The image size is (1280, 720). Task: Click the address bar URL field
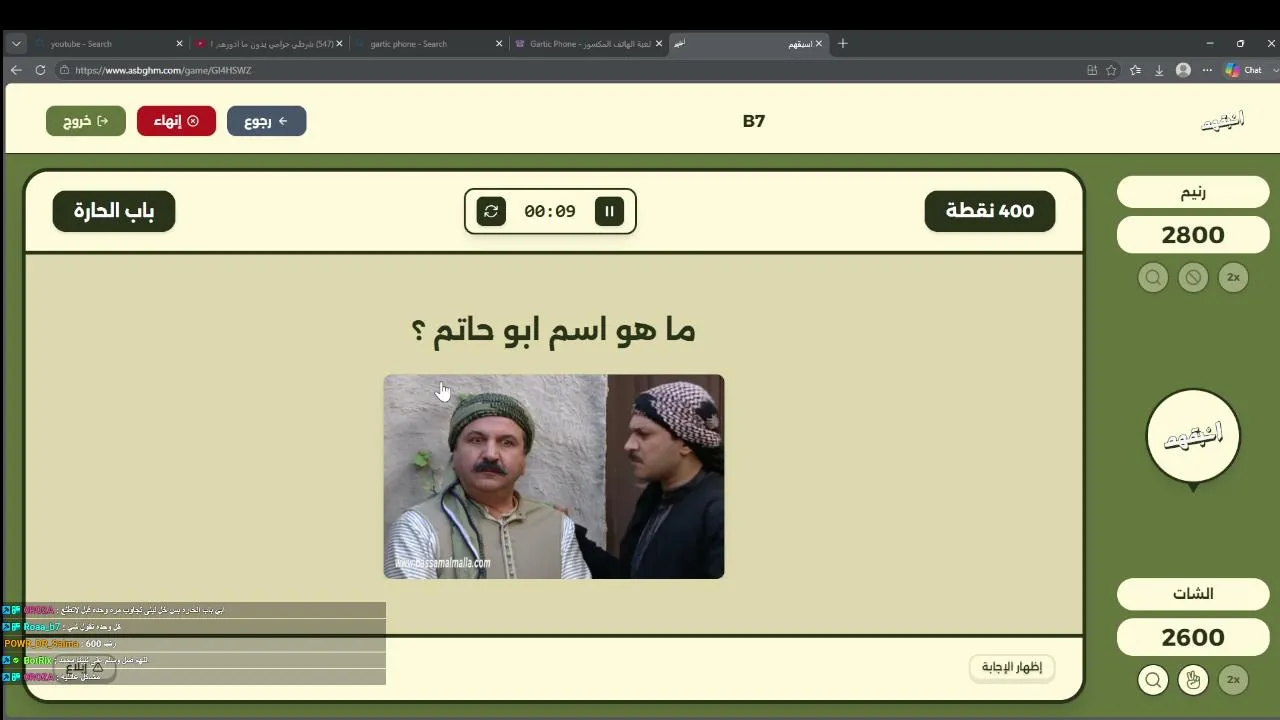click(570, 70)
